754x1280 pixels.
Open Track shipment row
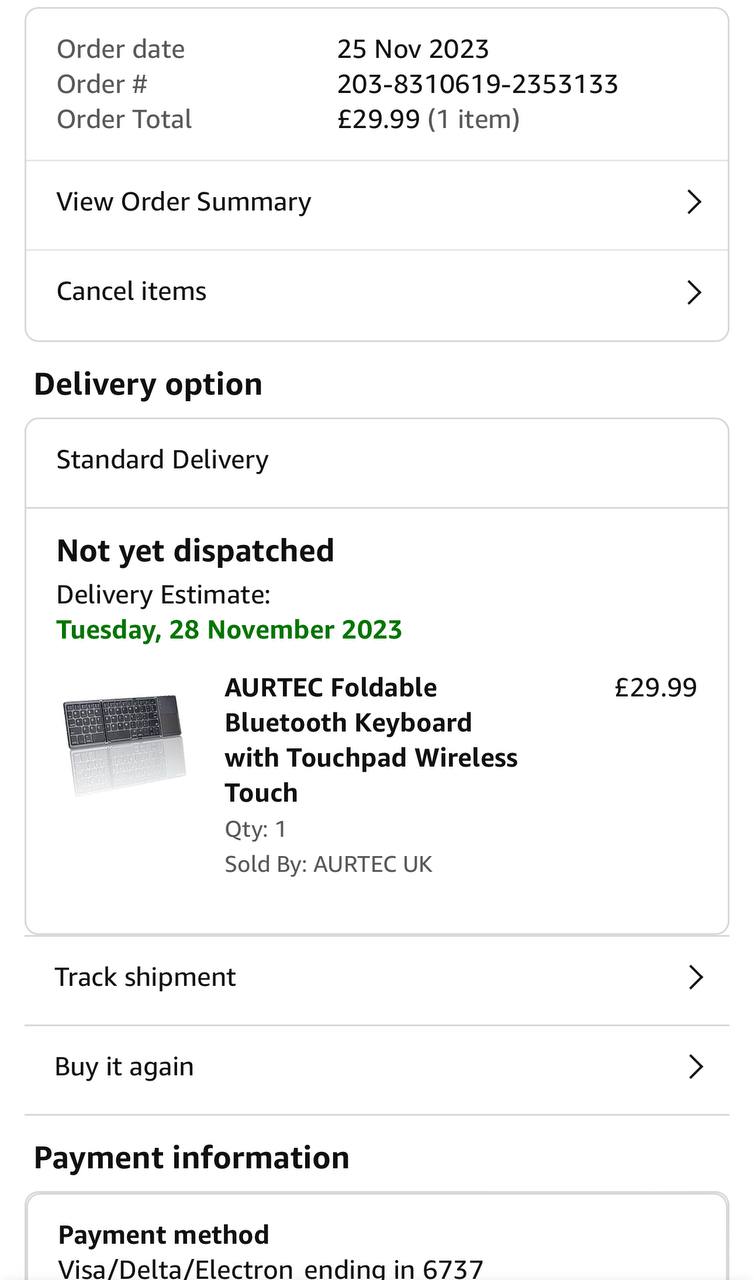[146, 977]
